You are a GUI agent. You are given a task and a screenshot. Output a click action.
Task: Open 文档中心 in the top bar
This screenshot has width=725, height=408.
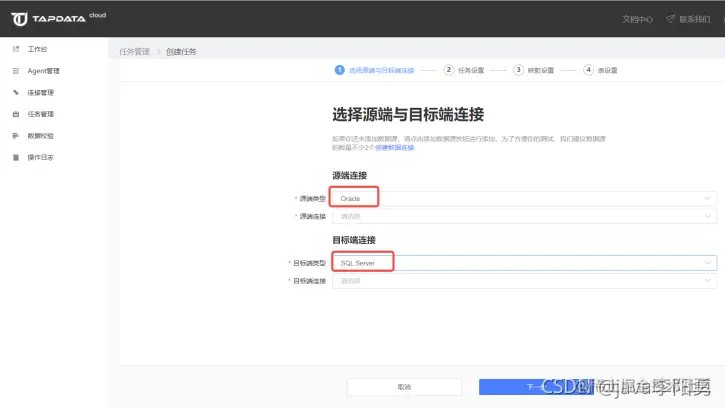pos(637,19)
